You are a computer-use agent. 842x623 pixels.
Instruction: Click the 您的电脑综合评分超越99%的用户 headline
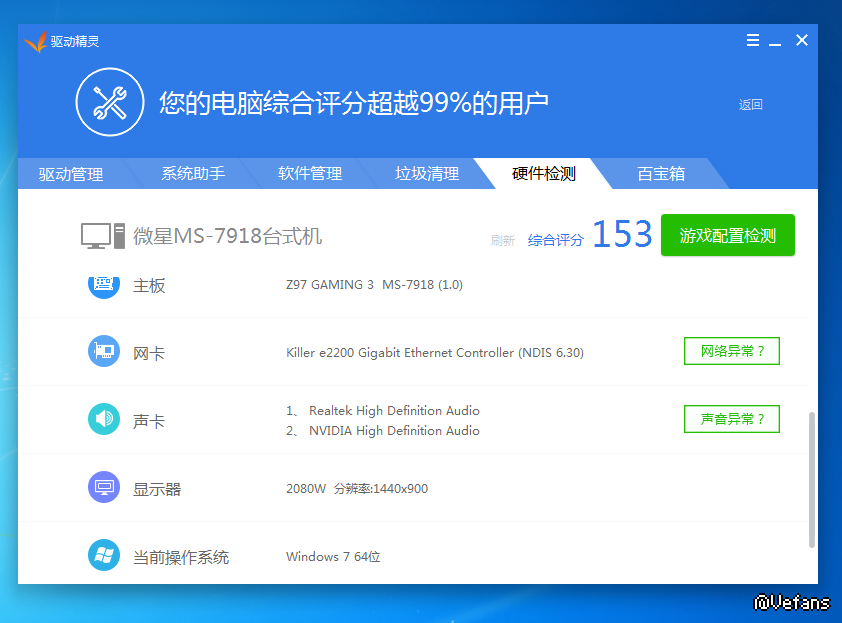coord(354,103)
